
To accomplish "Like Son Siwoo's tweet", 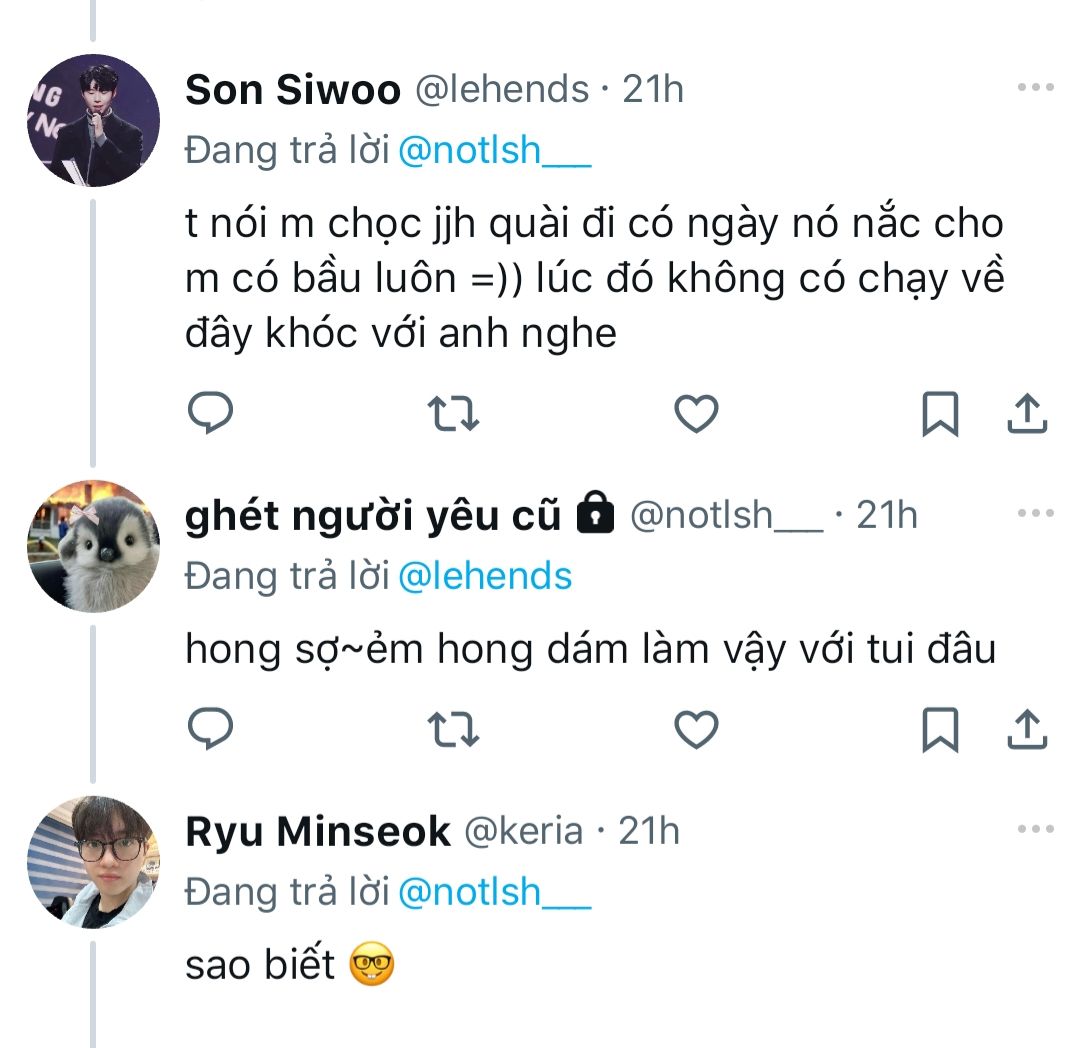I will point(696,413).
